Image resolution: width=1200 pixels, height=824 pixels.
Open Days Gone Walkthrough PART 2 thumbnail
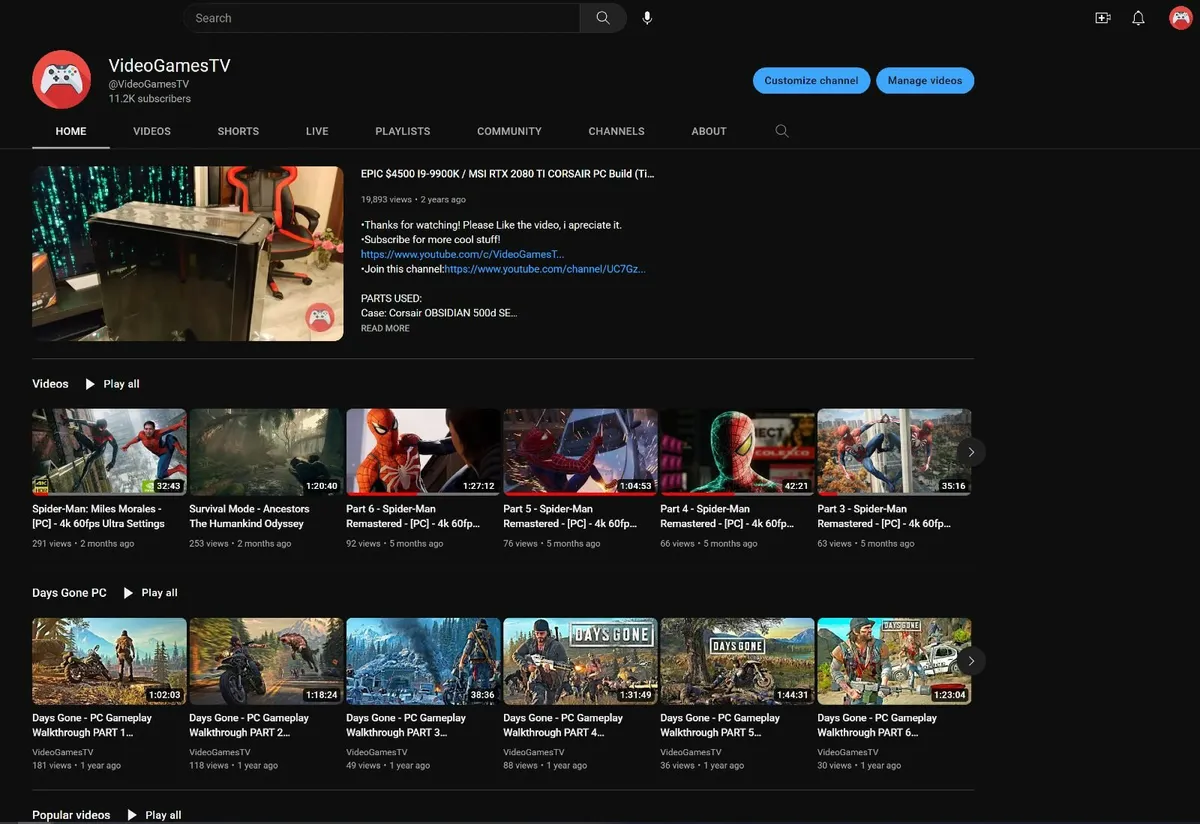pos(266,661)
